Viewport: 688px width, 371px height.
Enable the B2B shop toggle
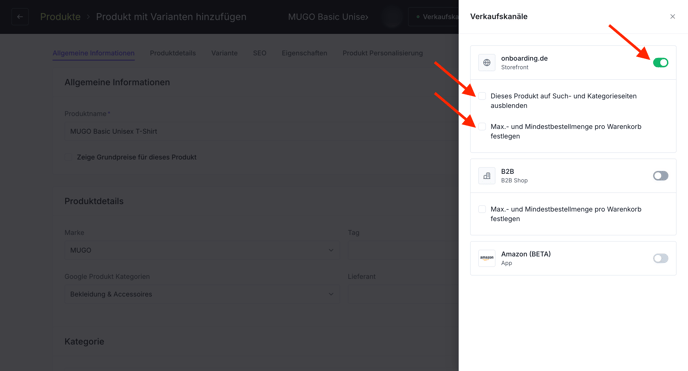click(x=660, y=176)
